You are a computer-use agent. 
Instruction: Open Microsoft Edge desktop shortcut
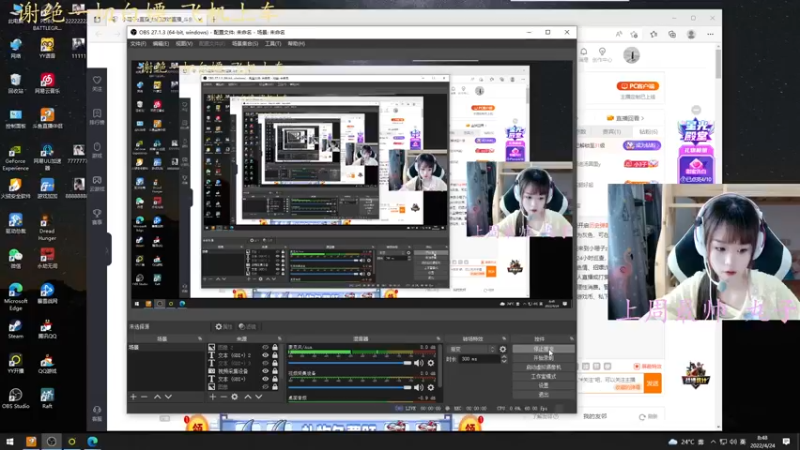15,296
